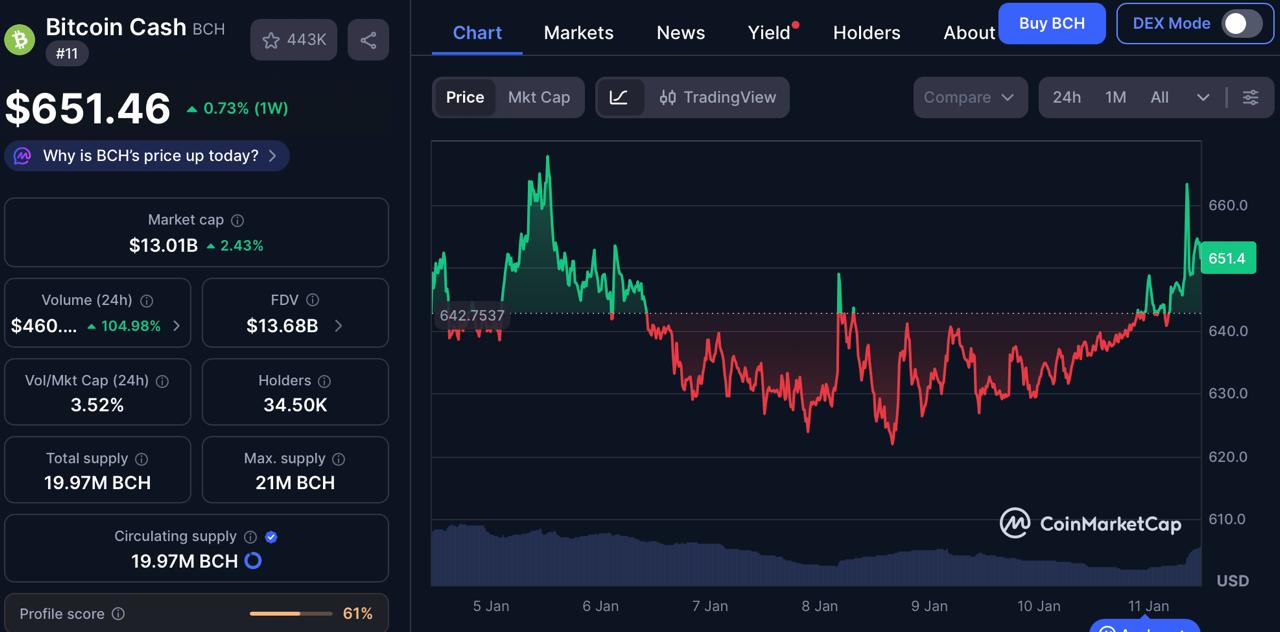The image size is (1280, 632).
Task: Click the Profile score progress bar
Action: (x=290, y=614)
